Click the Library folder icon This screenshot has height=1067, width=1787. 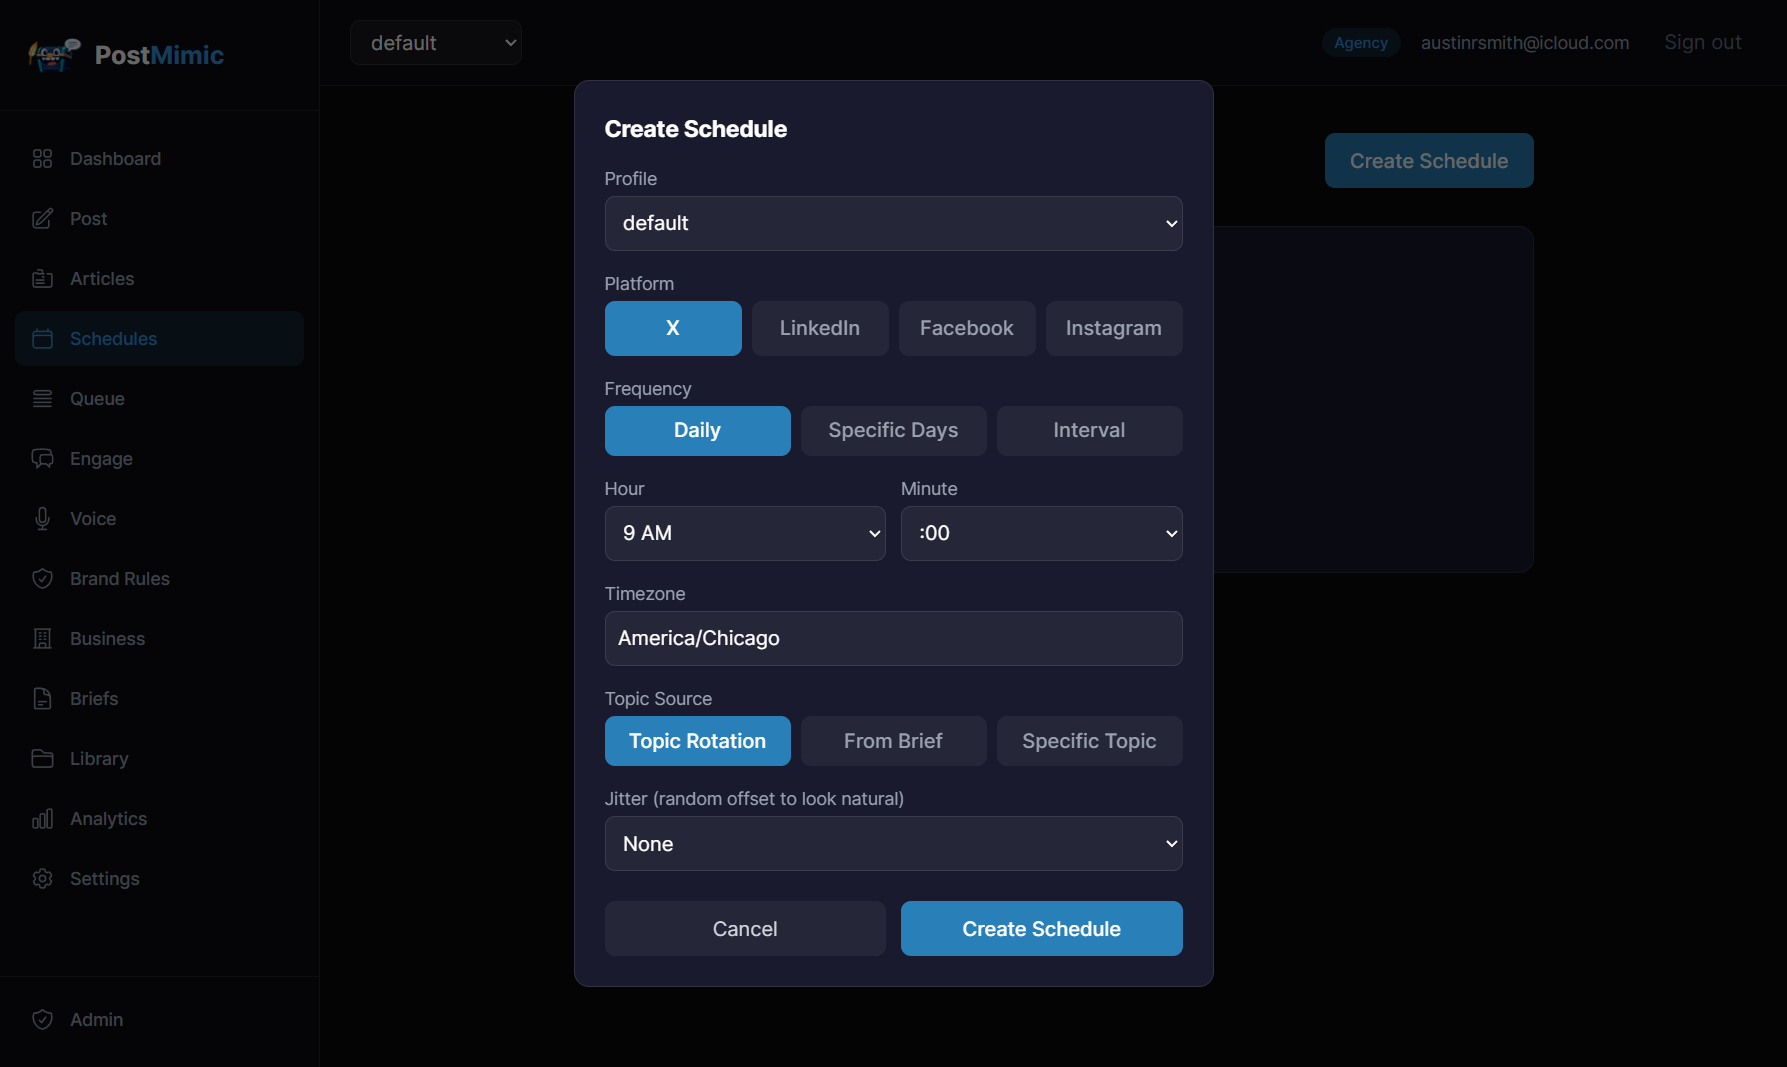click(42, 759)
